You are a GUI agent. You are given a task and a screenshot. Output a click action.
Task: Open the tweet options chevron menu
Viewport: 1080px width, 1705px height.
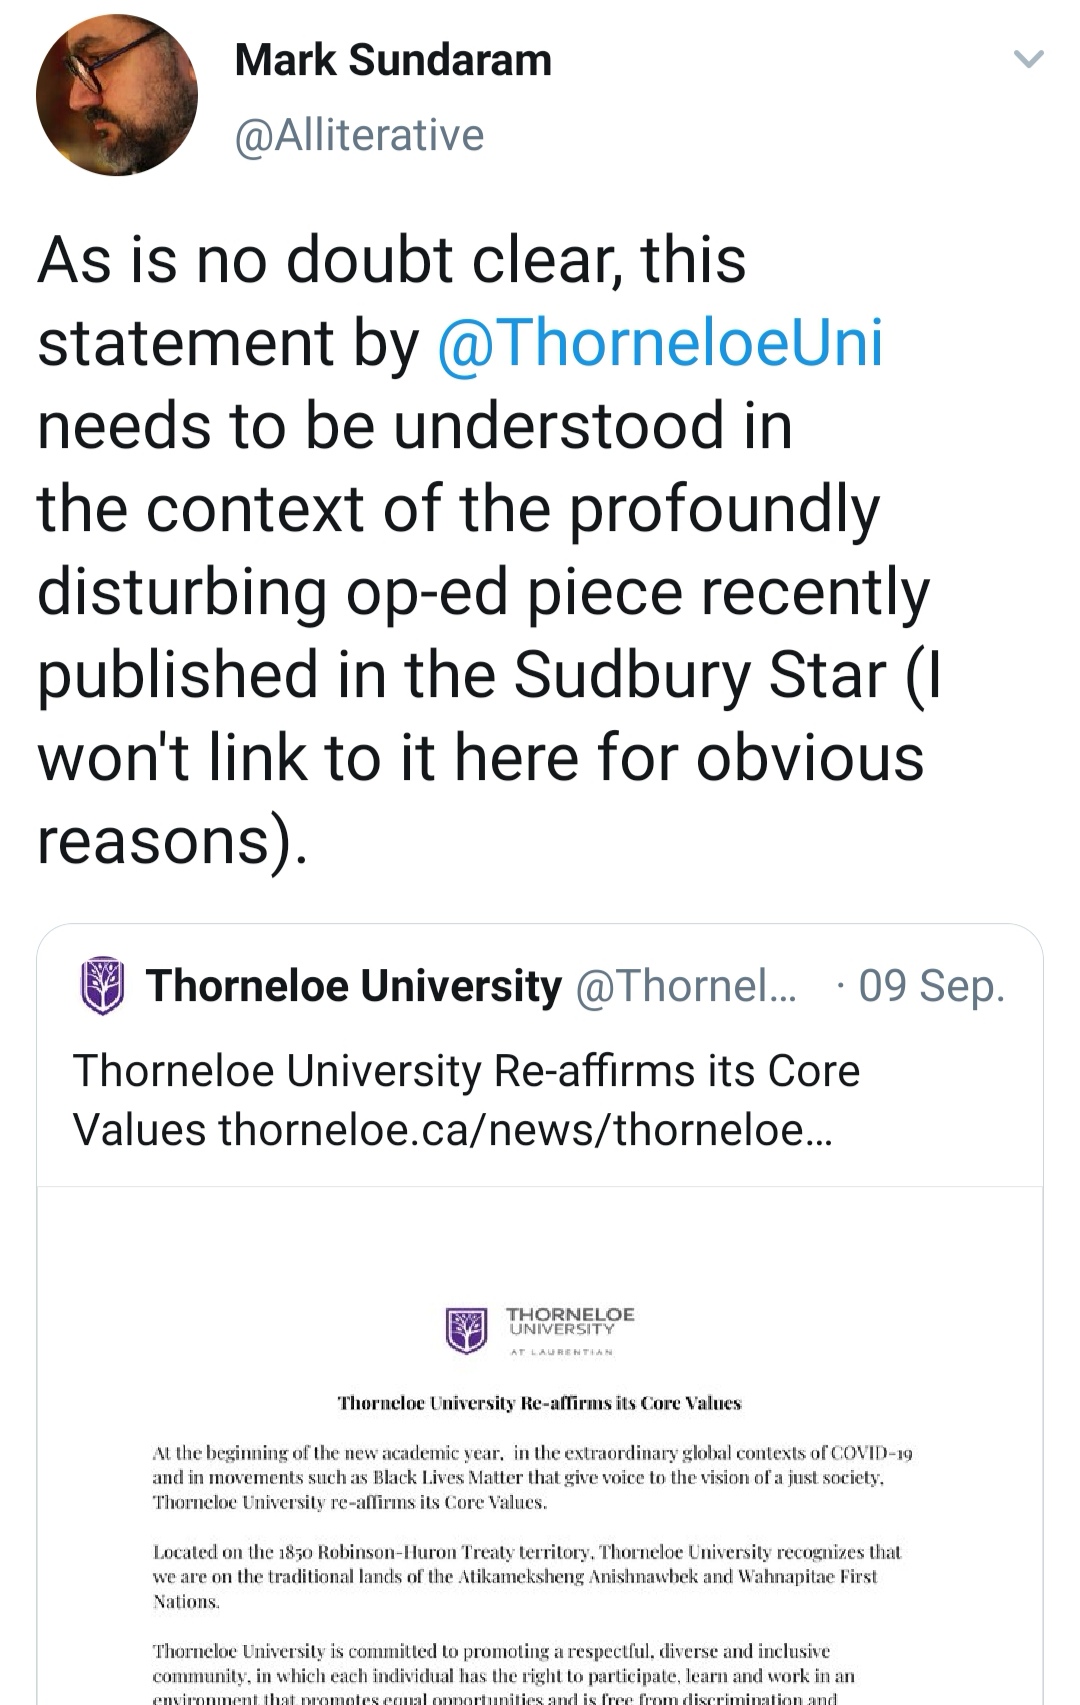click(x=1028, y=59)
